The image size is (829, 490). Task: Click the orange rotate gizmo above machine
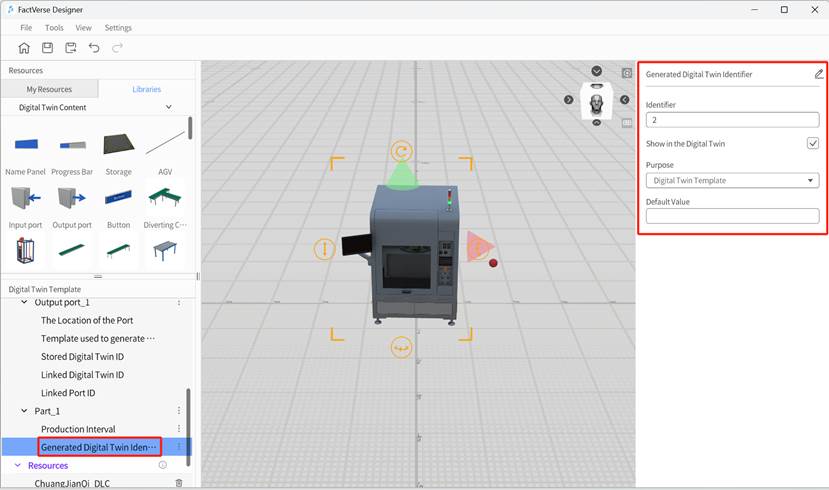point(401,152)
